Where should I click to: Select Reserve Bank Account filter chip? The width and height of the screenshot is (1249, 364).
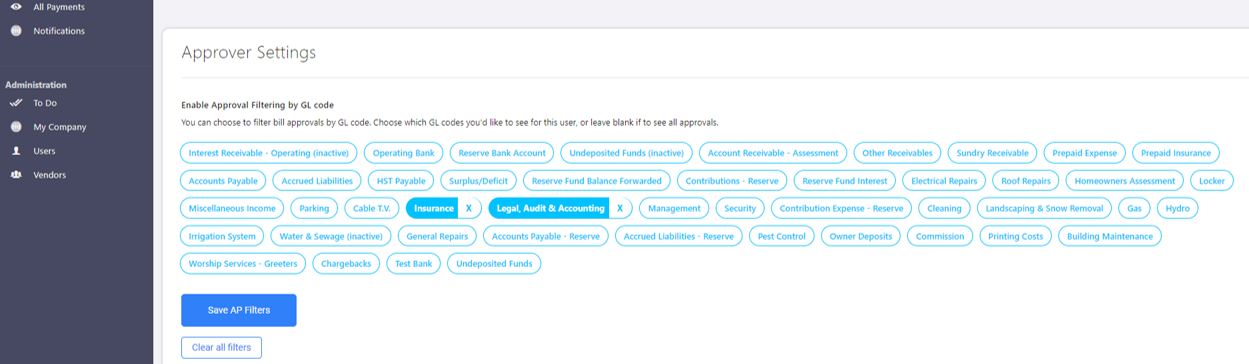point(502,153)
